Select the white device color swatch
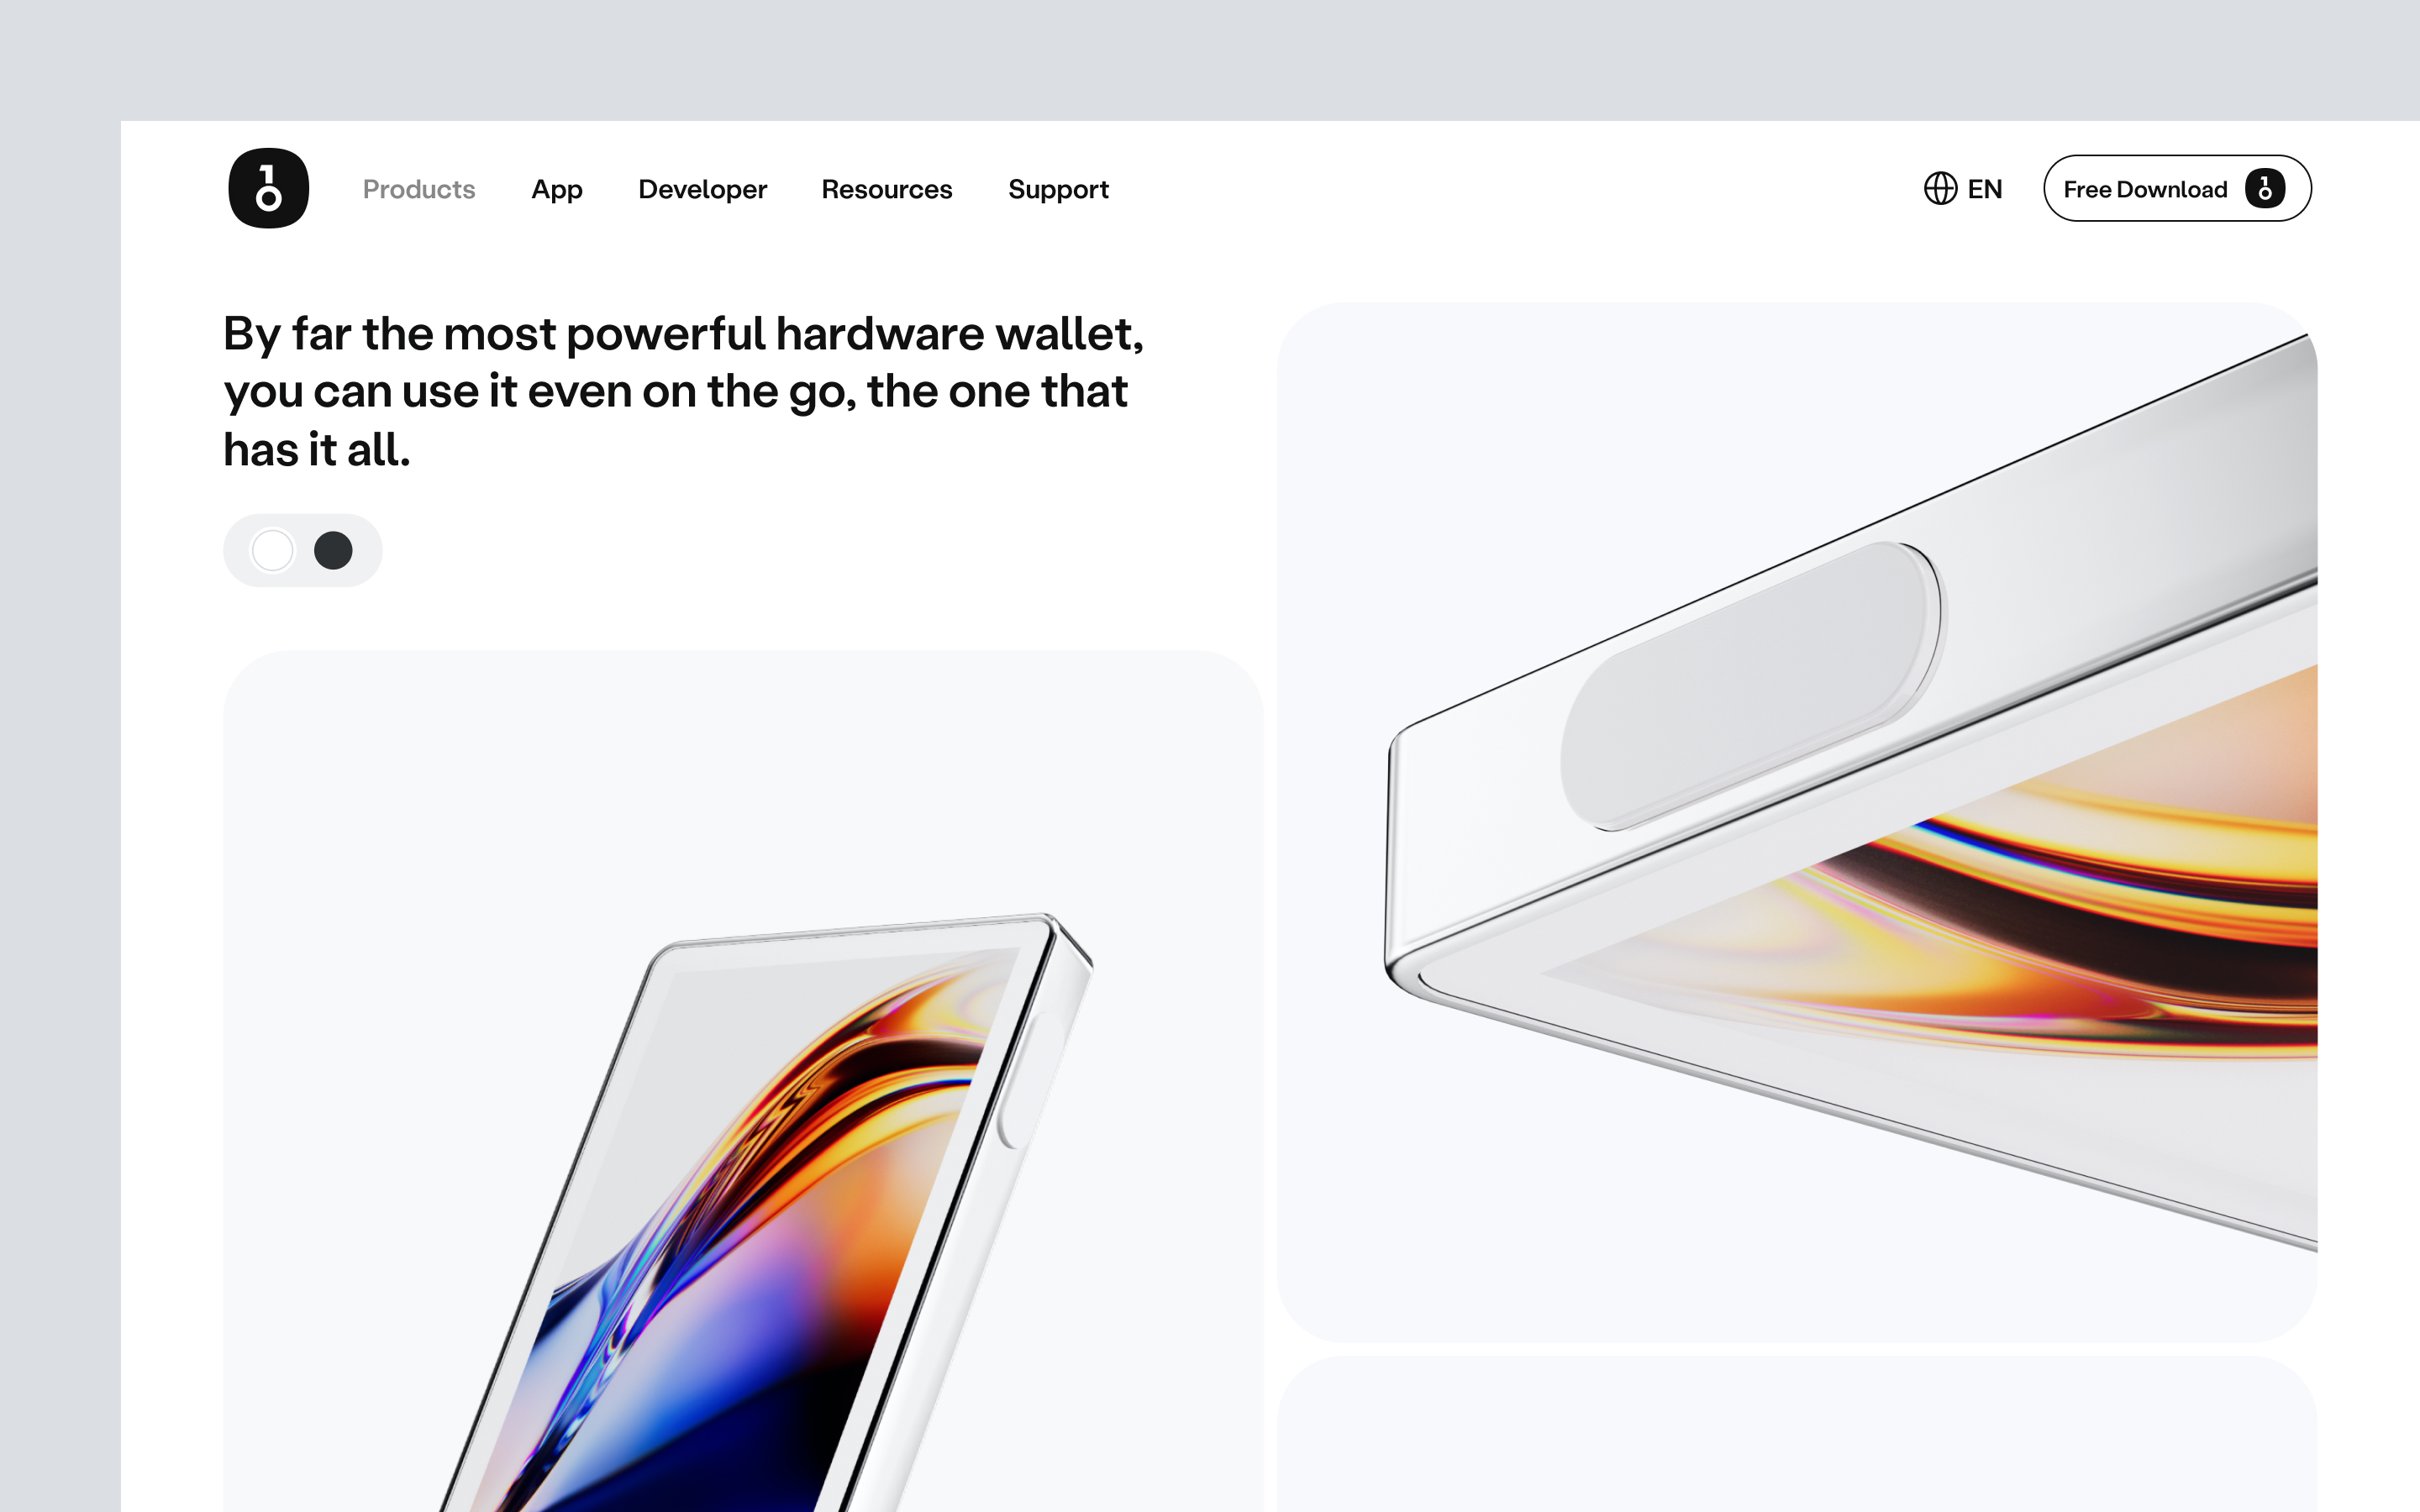This screenshot has height=1512, width=2420. (272, 550)
